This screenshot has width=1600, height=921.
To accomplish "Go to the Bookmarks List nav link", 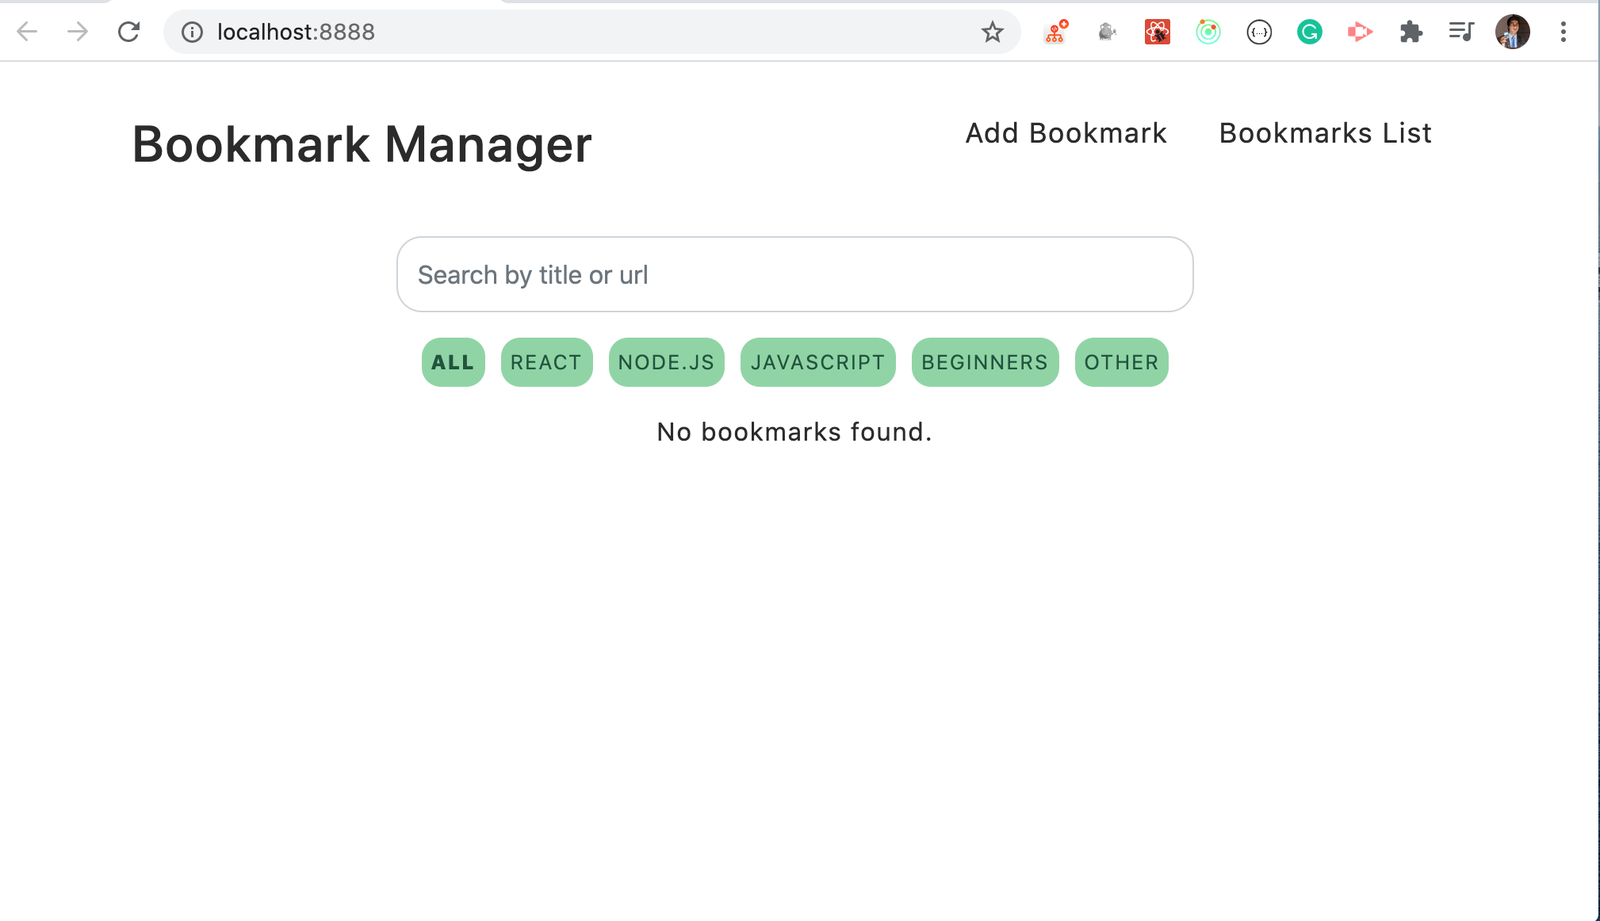I will point(1325,133).
